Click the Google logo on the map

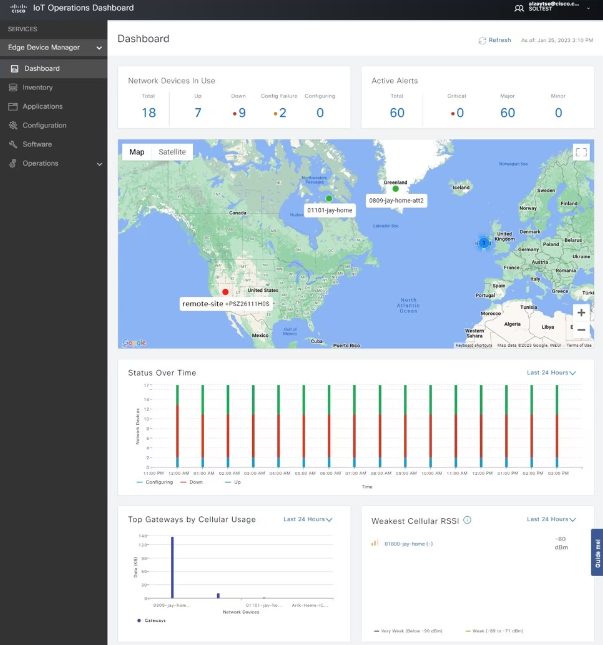[134, 343]
